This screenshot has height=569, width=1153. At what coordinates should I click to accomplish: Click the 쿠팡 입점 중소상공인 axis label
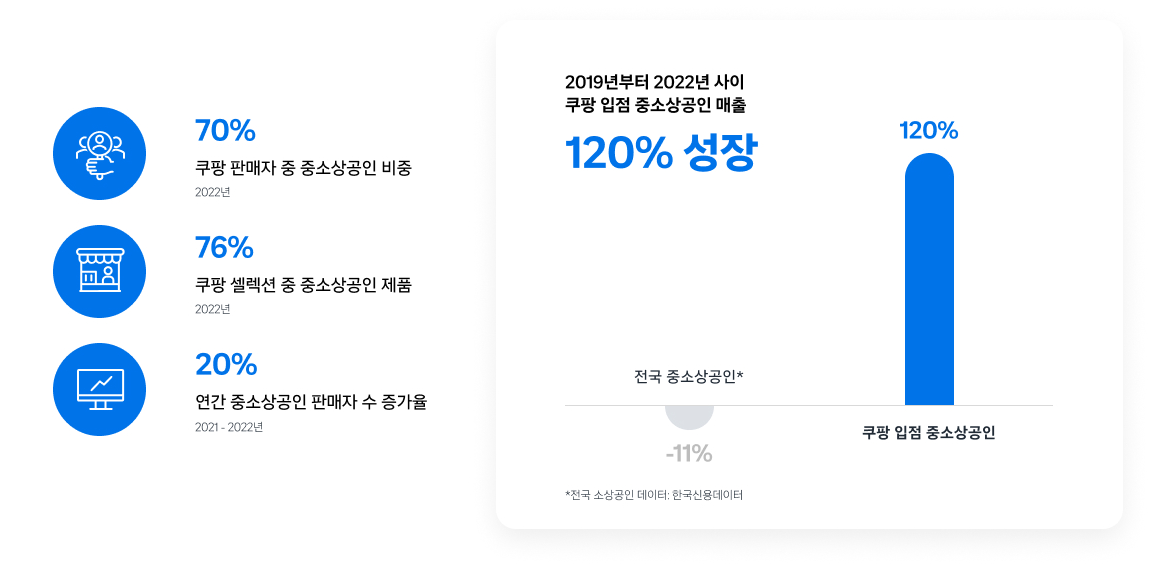tap(929, 433)
